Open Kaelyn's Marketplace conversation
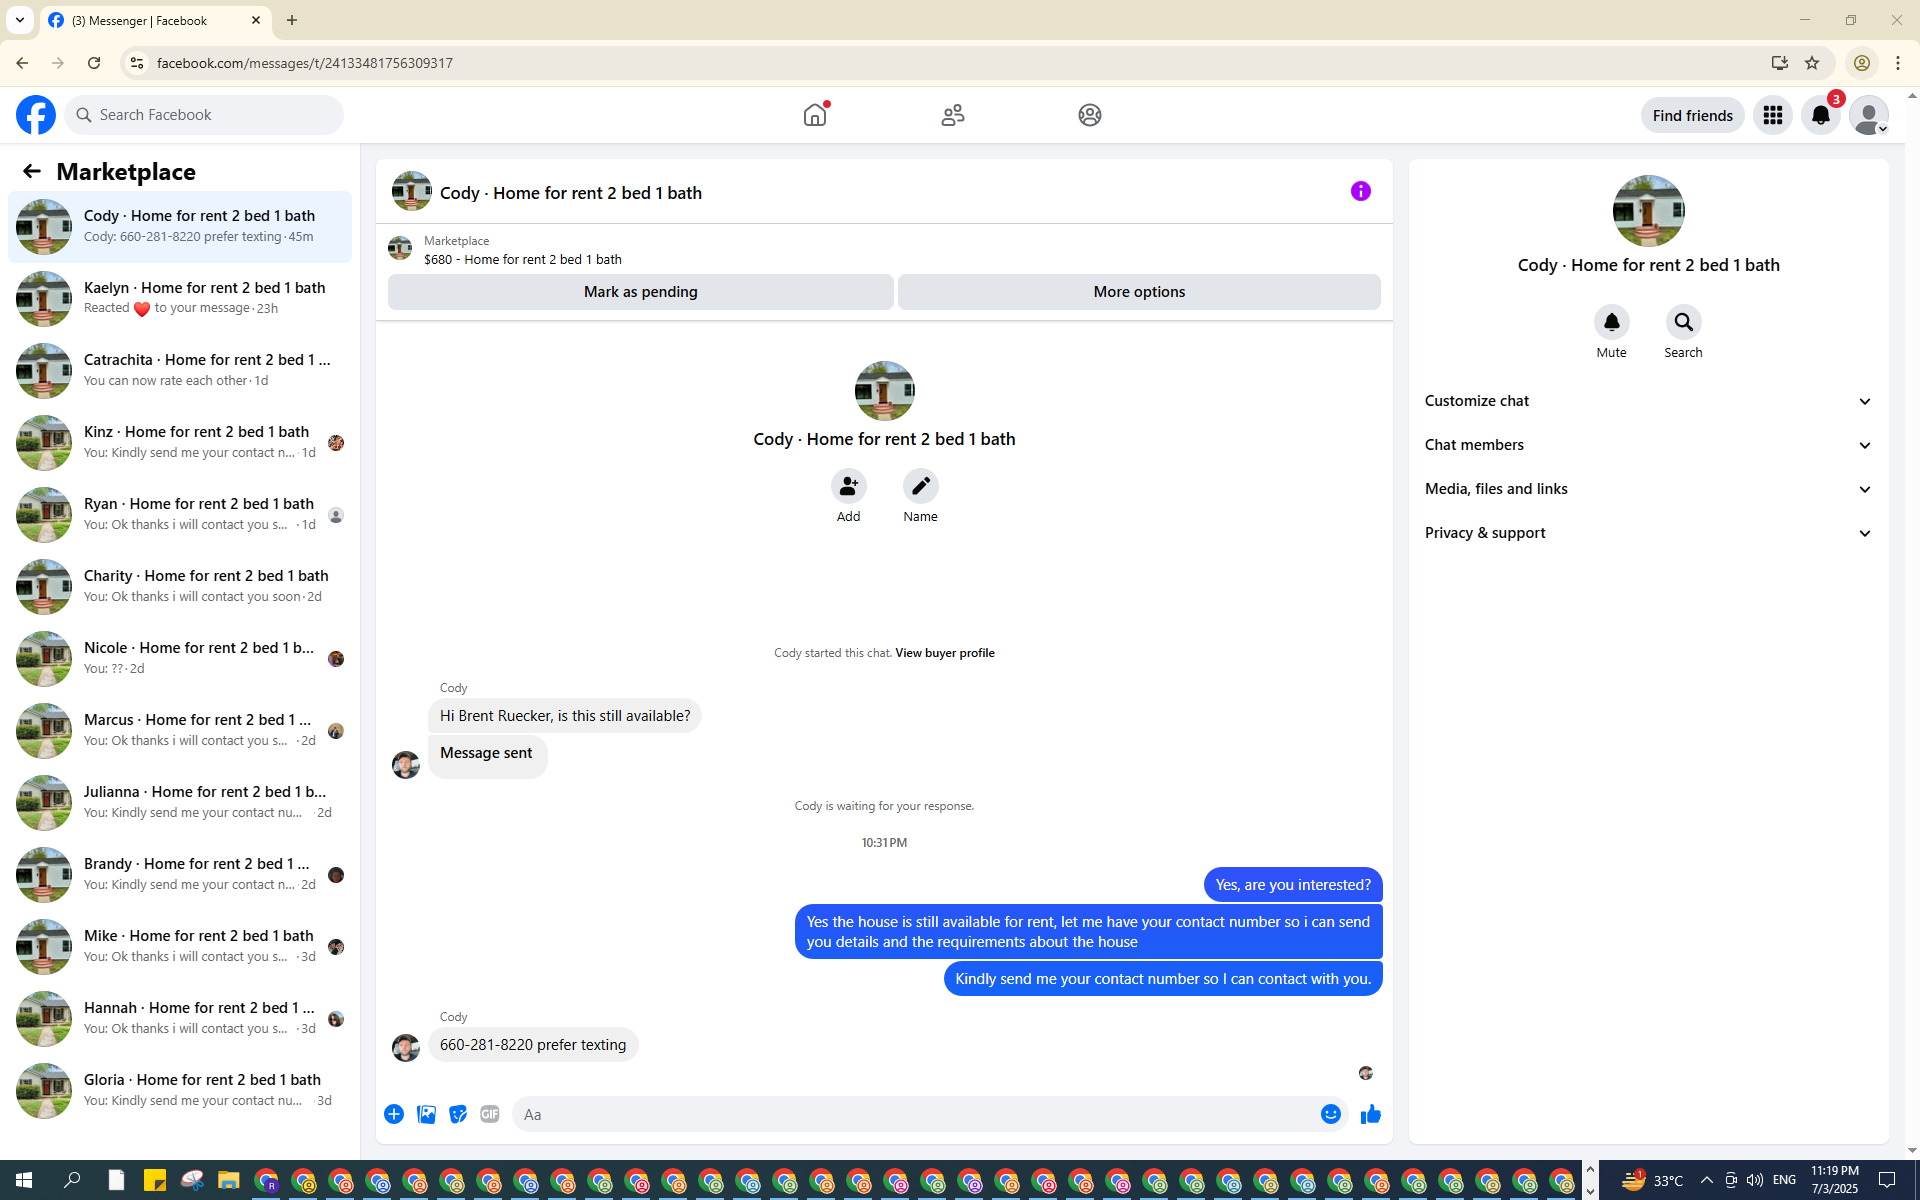The image size is (1920, 1200). 180,298
